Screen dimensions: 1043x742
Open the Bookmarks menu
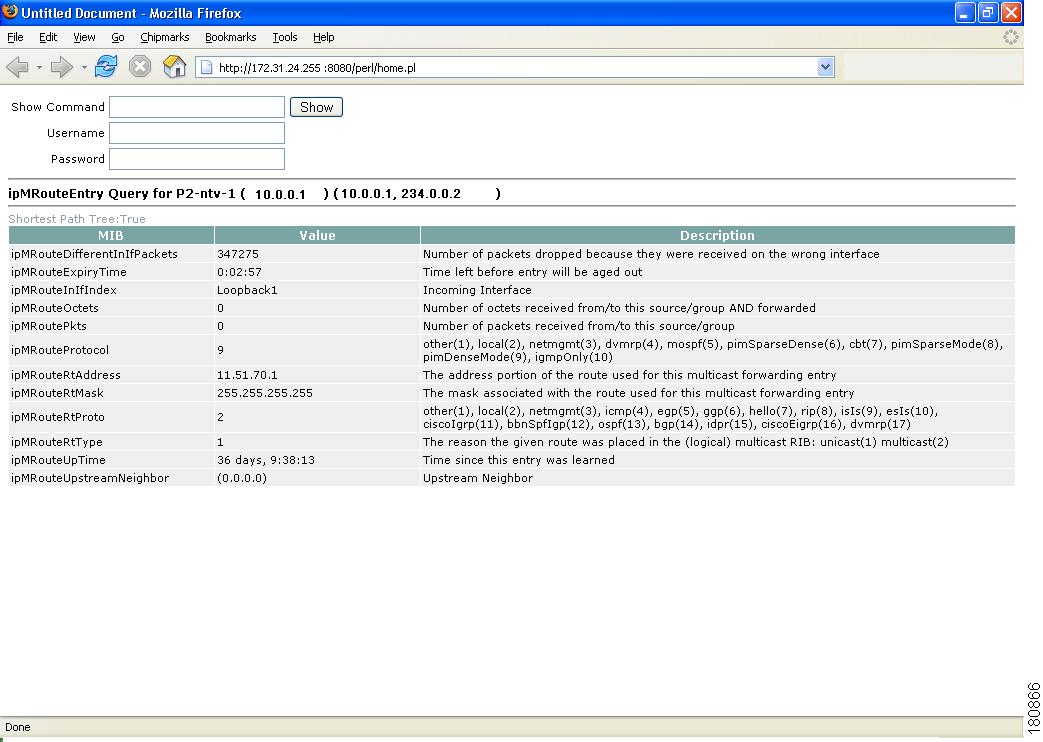click(230, 37)
